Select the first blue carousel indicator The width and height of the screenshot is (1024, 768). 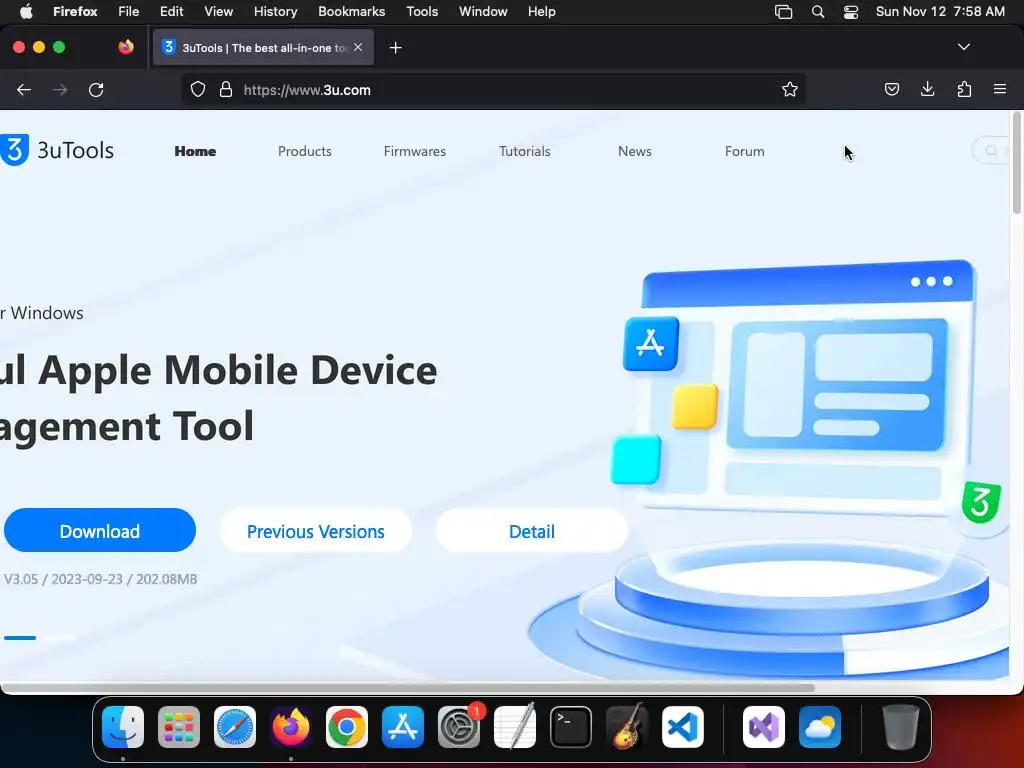[20, 637]
